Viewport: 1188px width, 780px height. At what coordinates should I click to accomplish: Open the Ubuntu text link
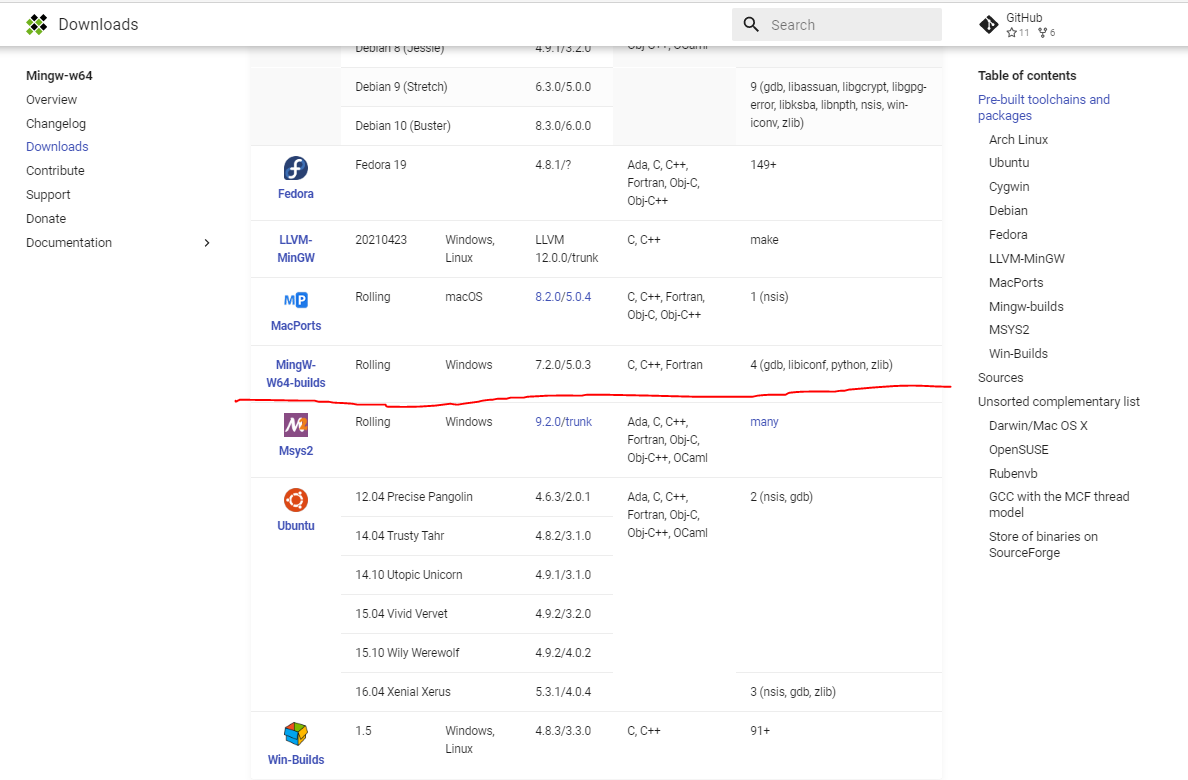tap(295, 526)
